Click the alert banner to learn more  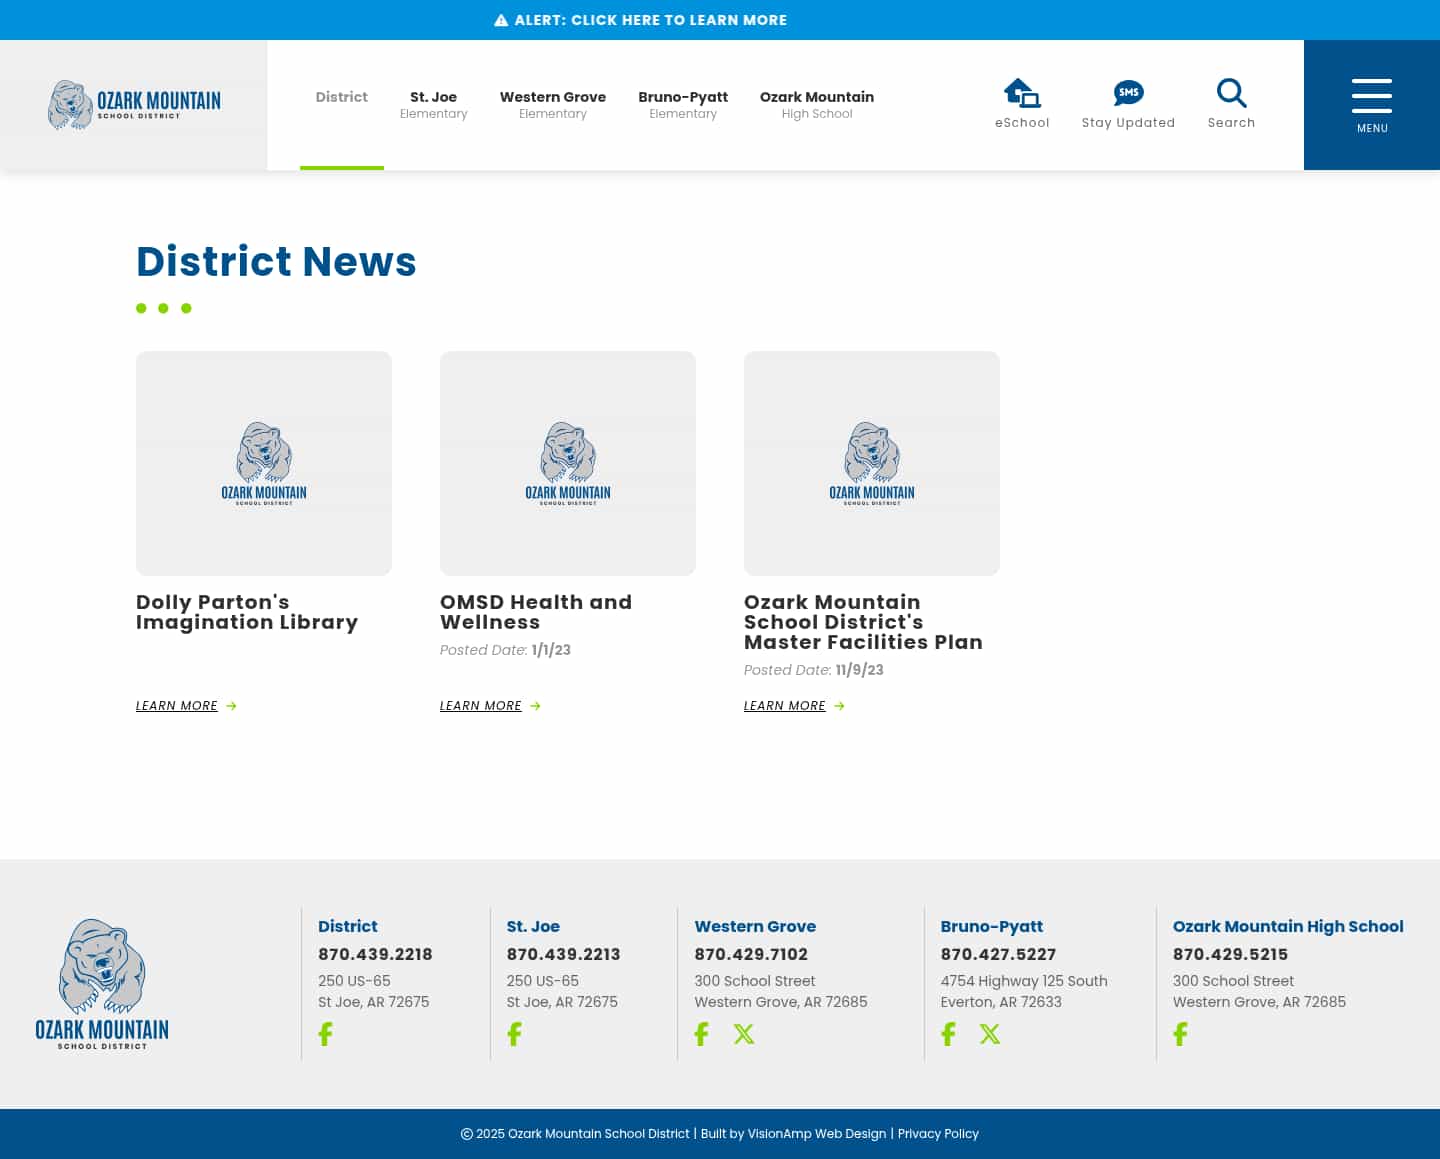tap(641, 20)
